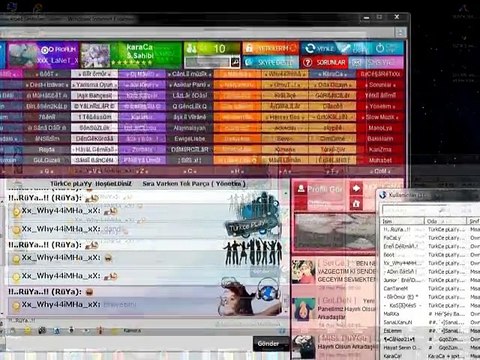Click the Kamera label in chat toolbar
This screenshot has height=360, width=480.
(x=132, y=331)
